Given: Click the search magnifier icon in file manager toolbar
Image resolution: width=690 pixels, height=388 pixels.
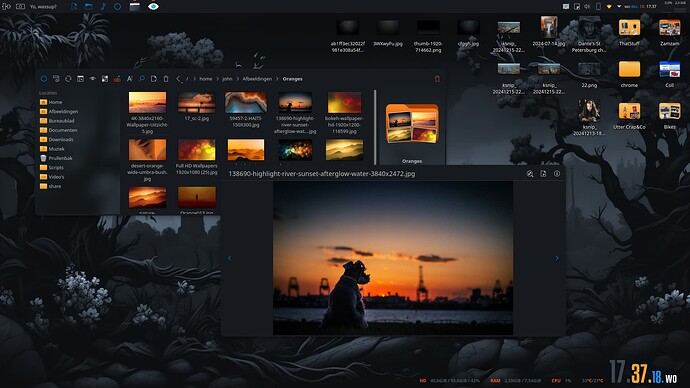Looking at the screenshot, I should (142, 79).
